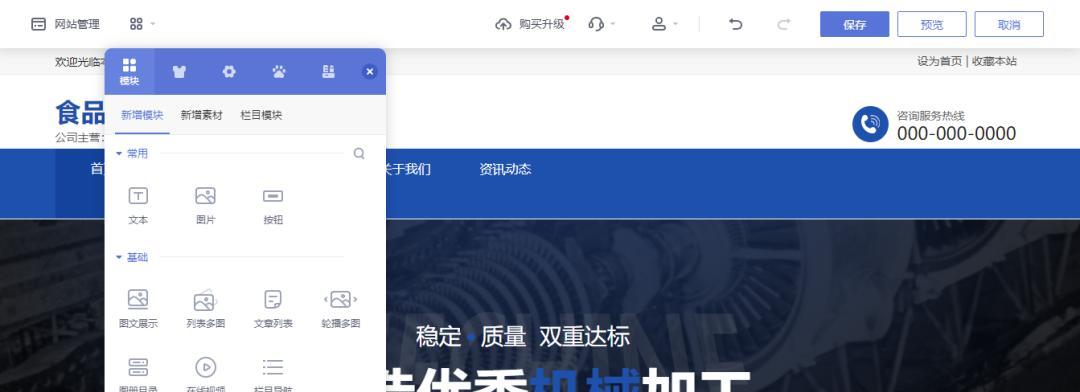Add the 按钮 button module

click(273, 205)
